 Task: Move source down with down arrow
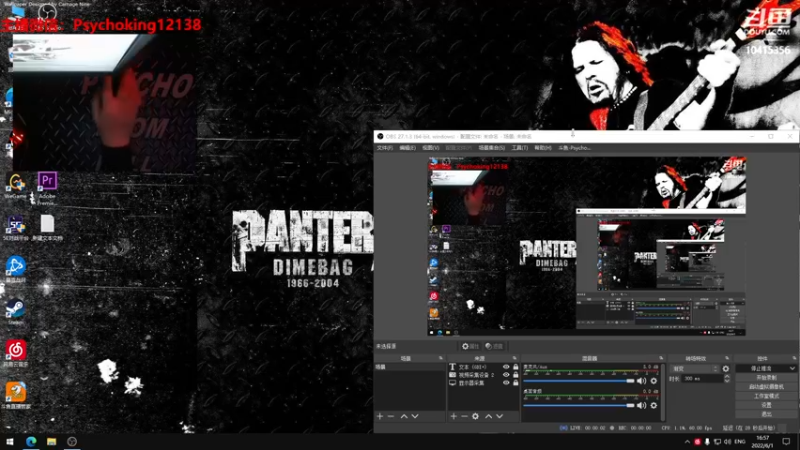coord(499,416)
